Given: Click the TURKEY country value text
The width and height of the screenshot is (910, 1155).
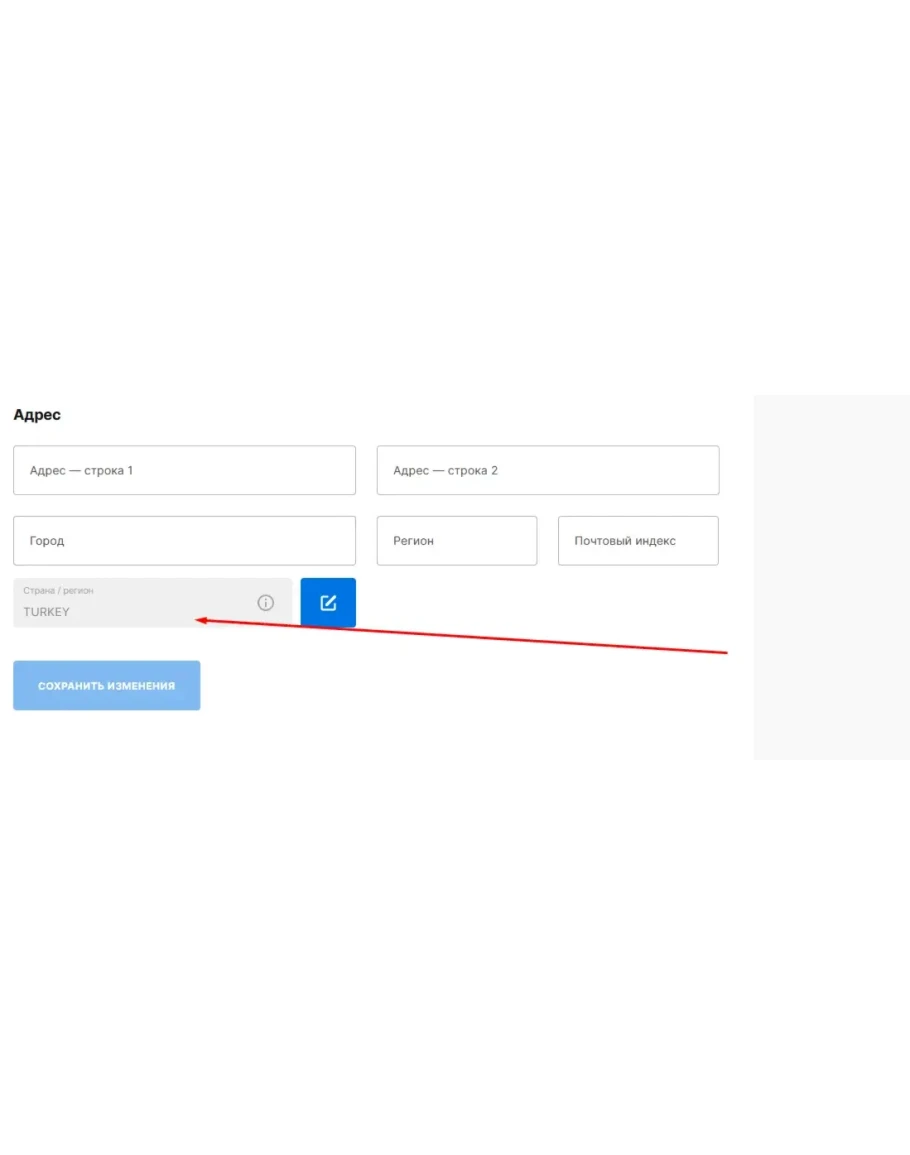Looking at the screenshot, I should [x=47, y=612].
